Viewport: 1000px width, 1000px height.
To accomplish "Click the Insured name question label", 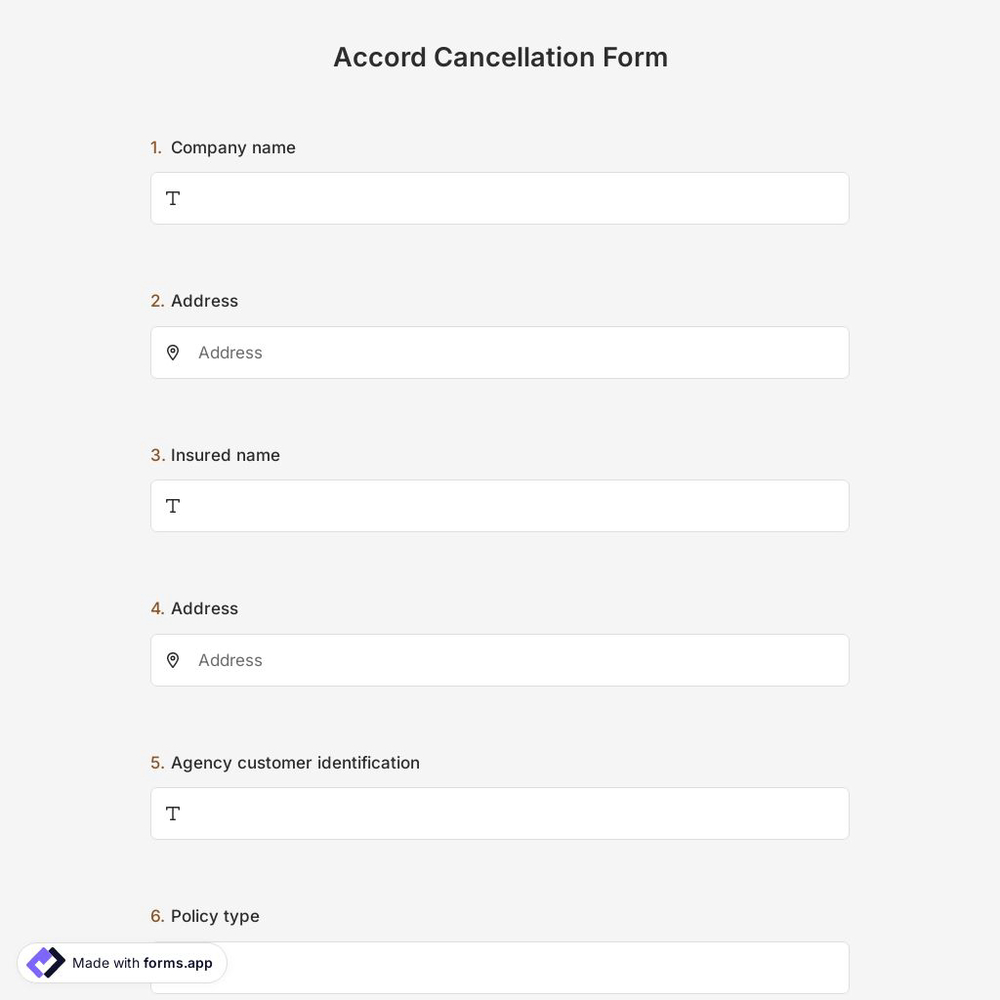I will click(x=225, y=455).
